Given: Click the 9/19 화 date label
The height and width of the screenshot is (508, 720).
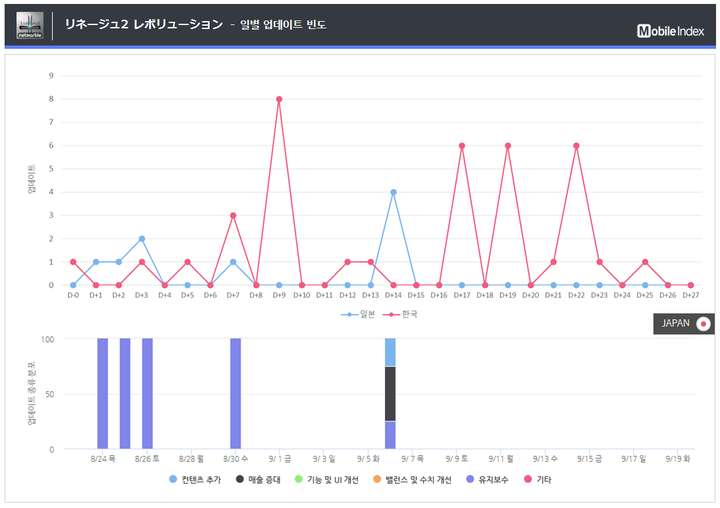Looking at the screenshot, I should click(678, 459).
